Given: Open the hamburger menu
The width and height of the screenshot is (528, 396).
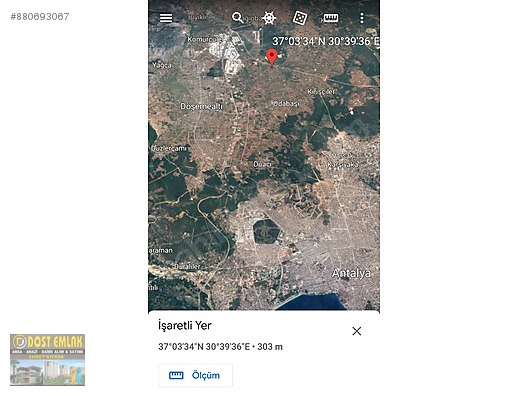Looking at the screenshot, I should (x=166, y=18).
